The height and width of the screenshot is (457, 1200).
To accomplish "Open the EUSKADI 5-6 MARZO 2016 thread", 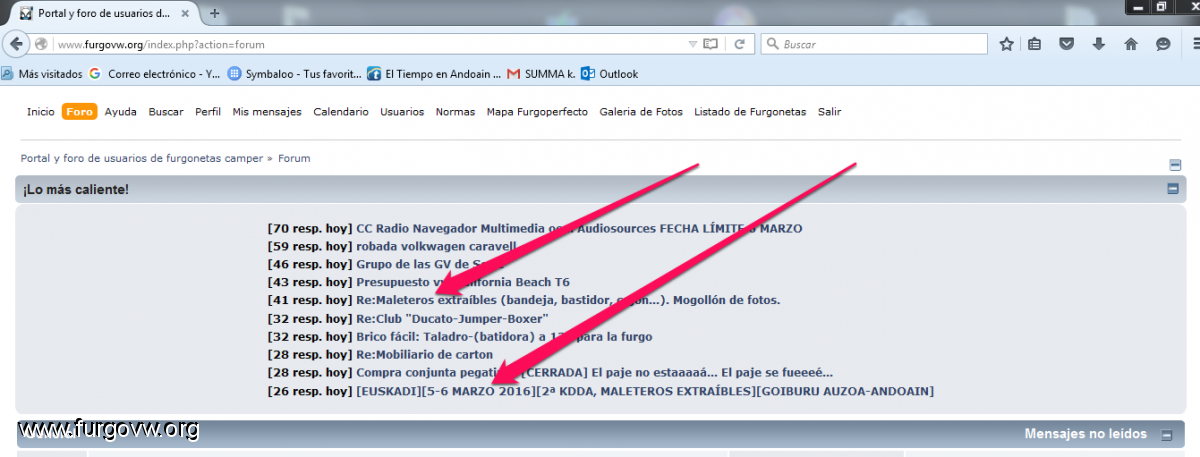I will point(644,390).
